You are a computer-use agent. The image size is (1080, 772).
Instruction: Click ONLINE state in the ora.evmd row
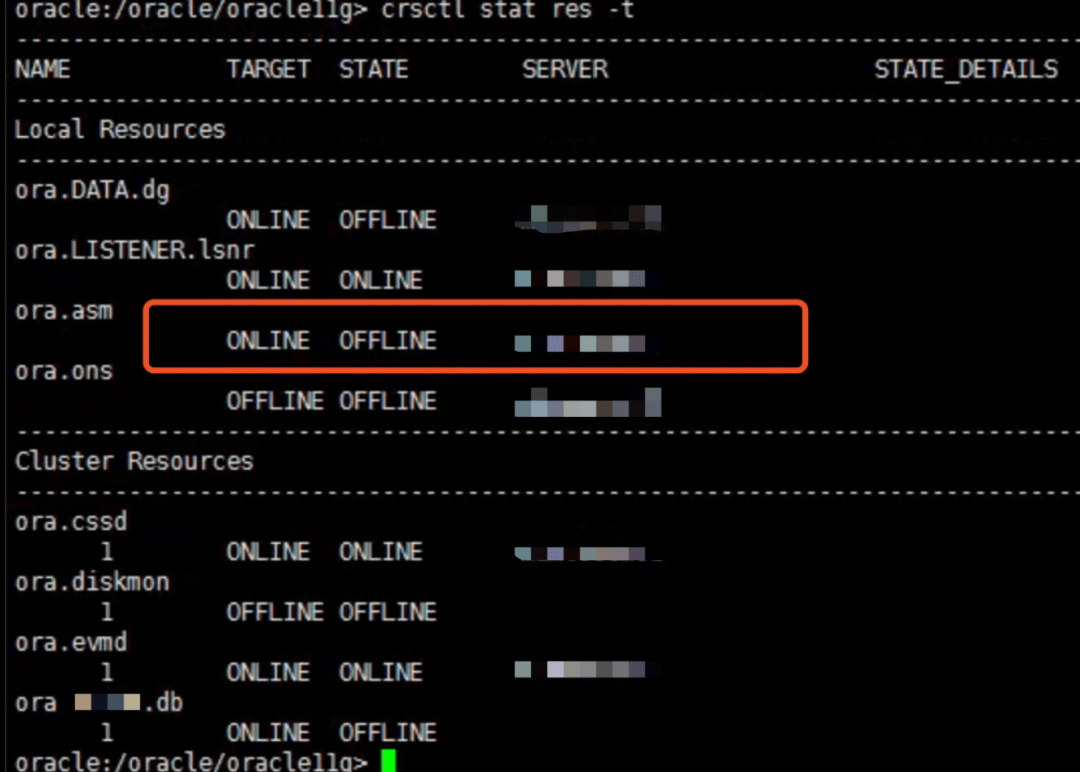pos(380,673)
